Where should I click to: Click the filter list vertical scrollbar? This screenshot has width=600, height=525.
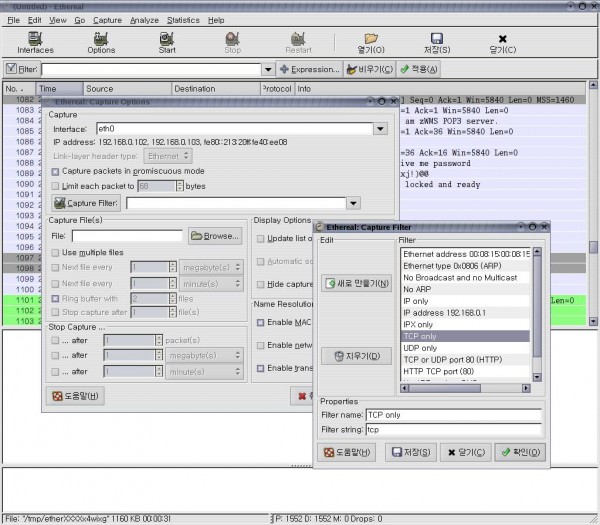click(537, 314)
